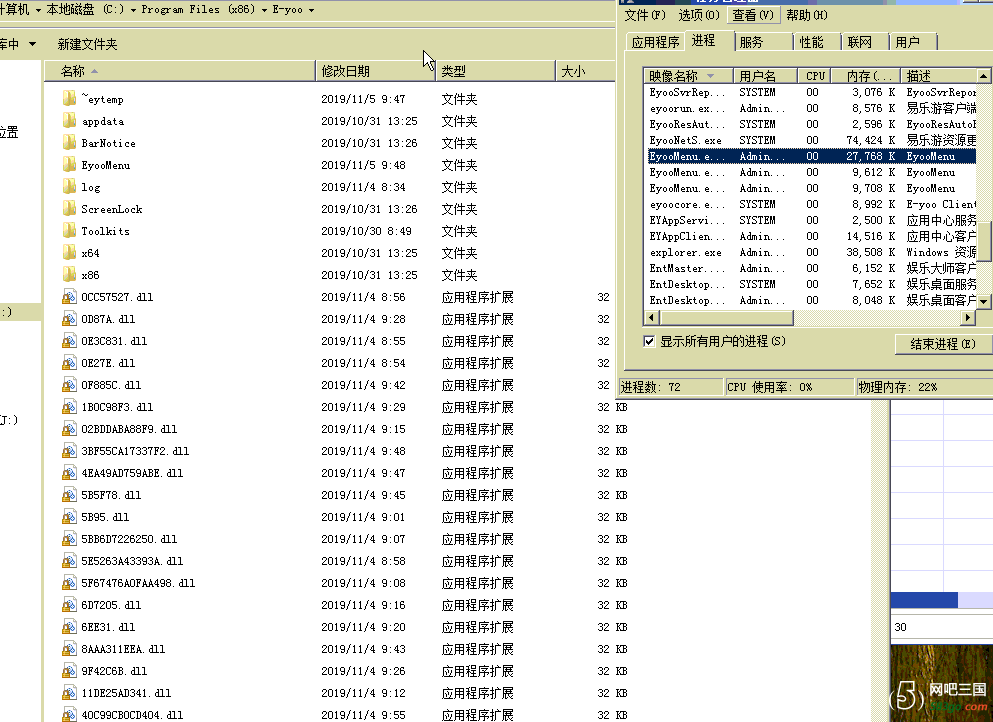
Task: Open the 选项(O) menu in Task Manager
Action: pyautogui.click(x=699, y=15)
